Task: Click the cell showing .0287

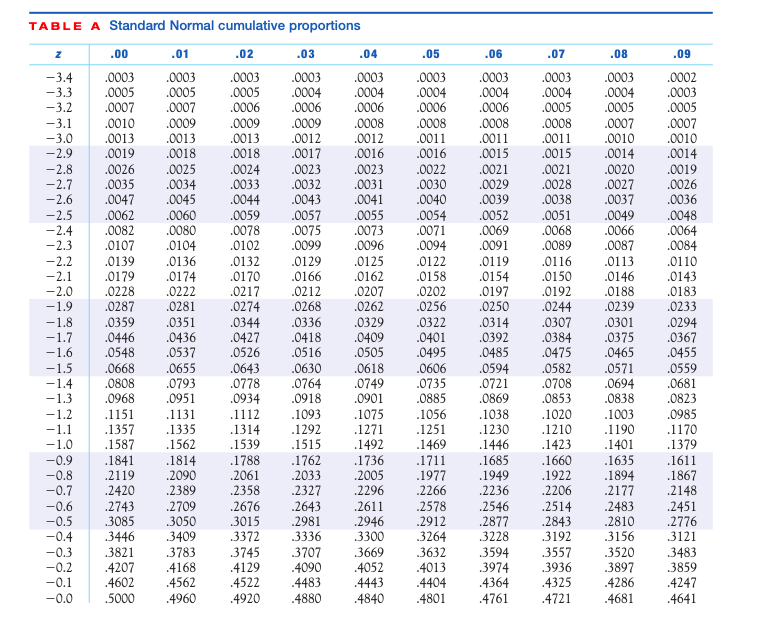Action: (x=120, y=307)
